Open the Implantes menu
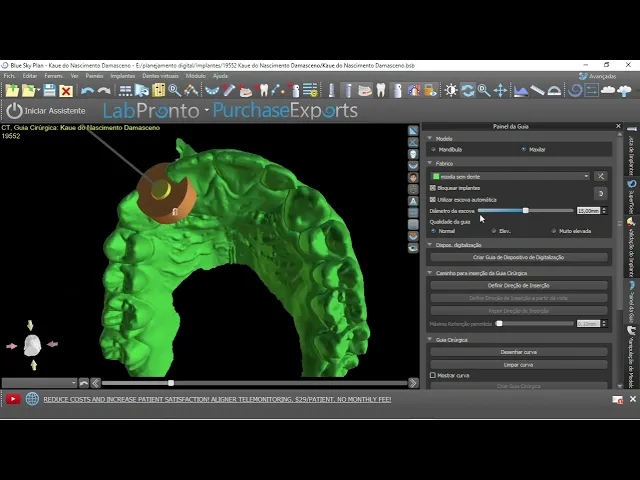The image size is (640, 480). (122, 76)
